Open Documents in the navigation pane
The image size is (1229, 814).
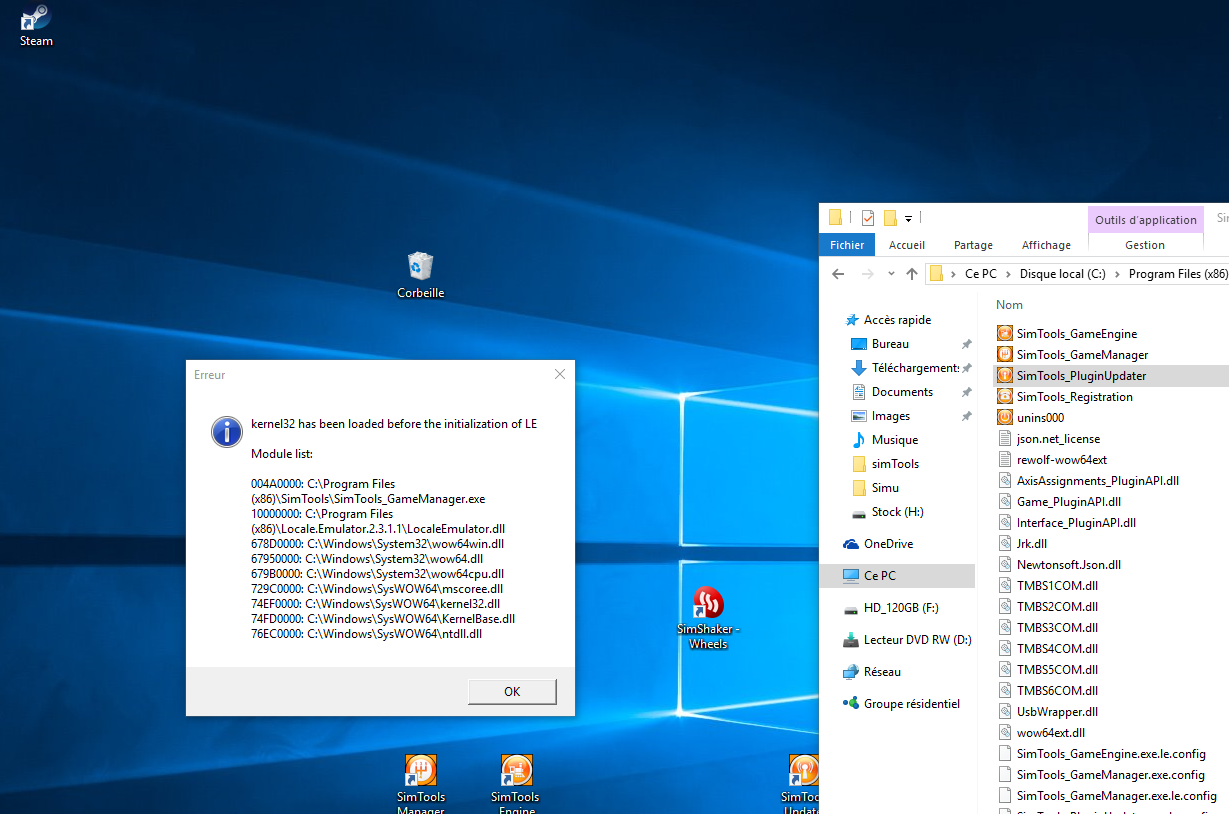click(902, 392)
